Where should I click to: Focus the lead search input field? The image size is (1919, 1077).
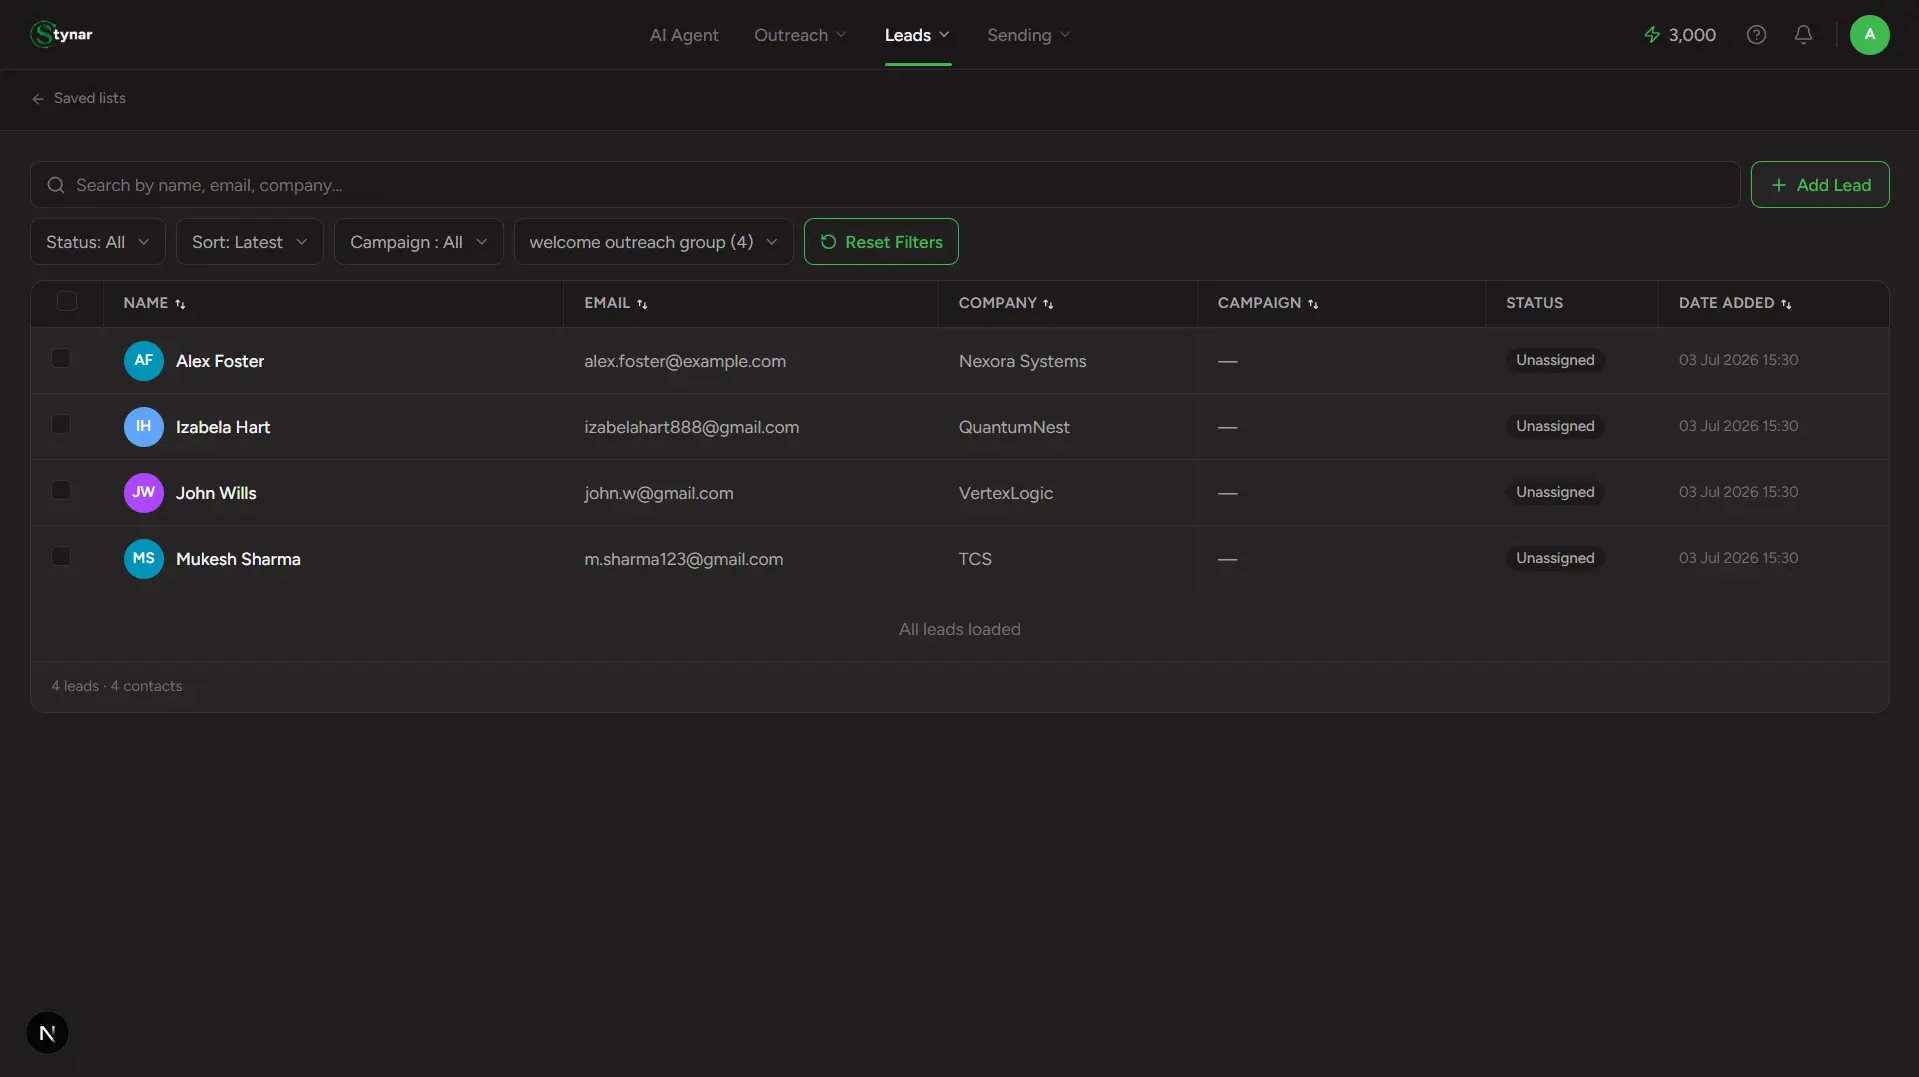(x=885, y=185)
